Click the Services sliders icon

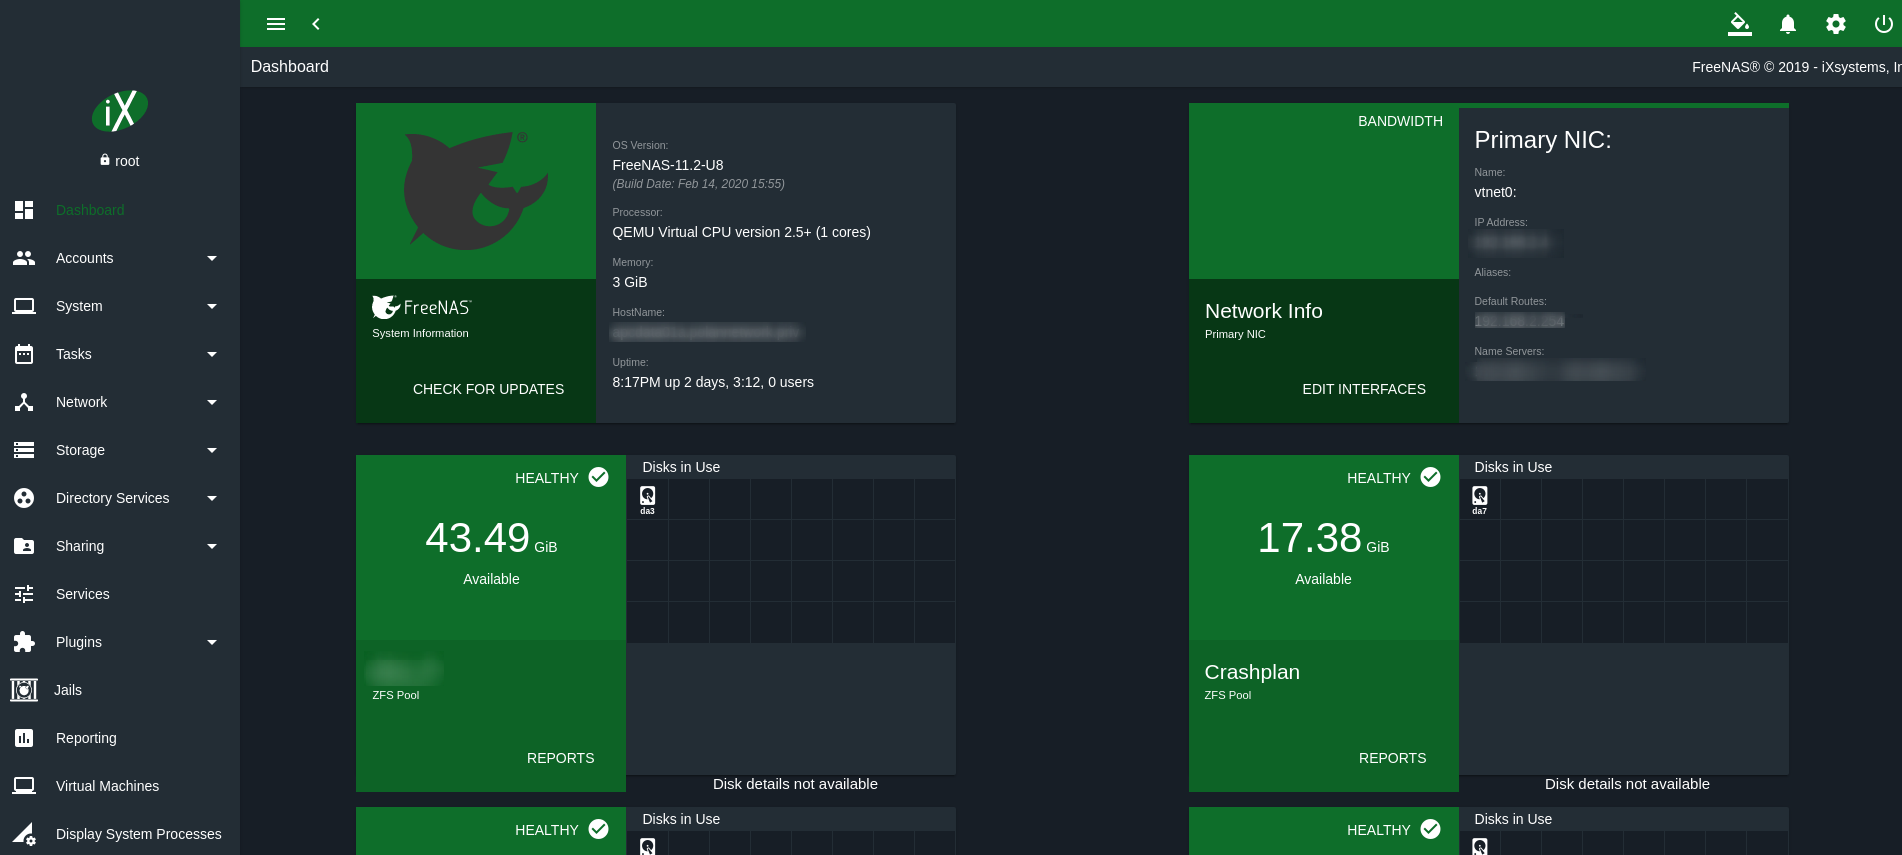click(x=24, y=594)
